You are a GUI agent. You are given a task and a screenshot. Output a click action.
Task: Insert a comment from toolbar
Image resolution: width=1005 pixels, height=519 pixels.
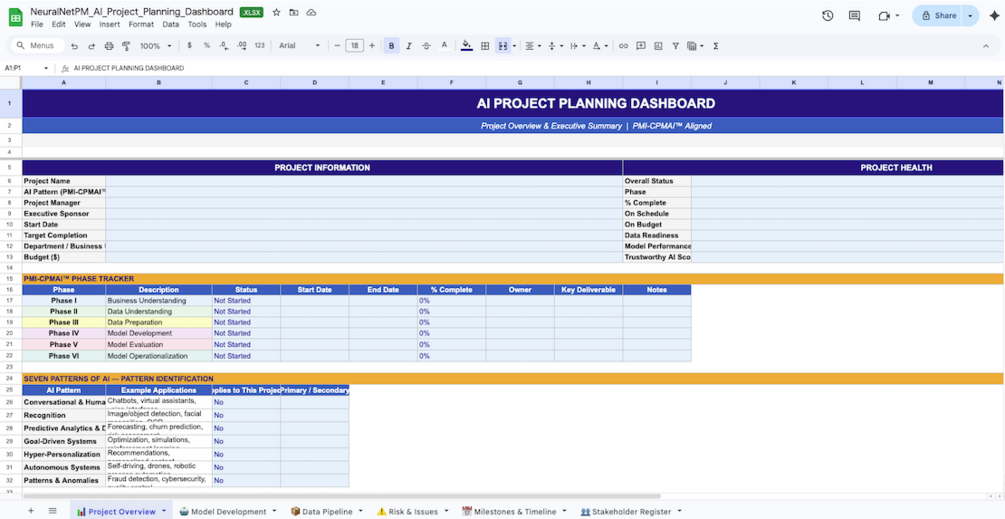[640, 46]
